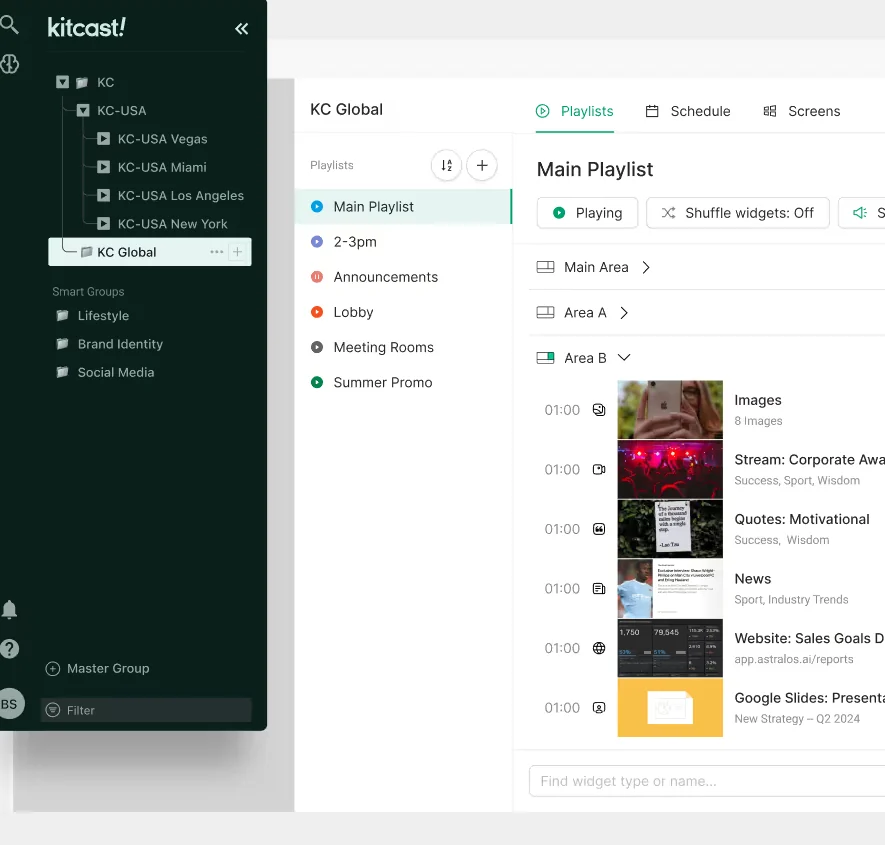Open the News widget thumbnail

[x=670, y=589]
